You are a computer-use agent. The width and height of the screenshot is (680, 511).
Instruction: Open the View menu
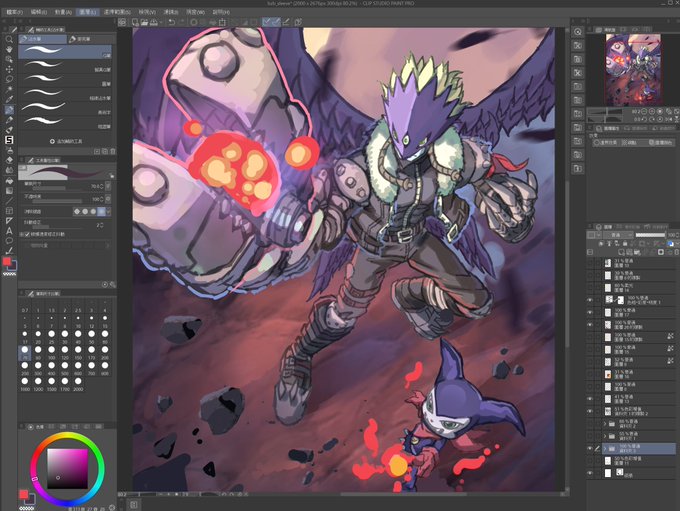click(x=147, y=12)
